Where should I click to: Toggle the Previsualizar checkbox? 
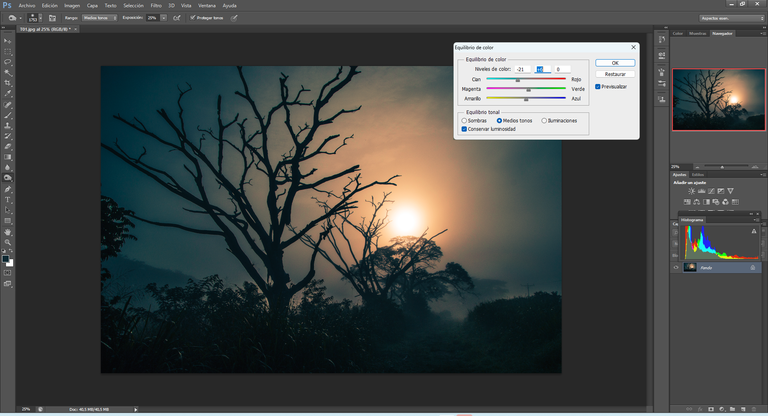coord(598,87)
